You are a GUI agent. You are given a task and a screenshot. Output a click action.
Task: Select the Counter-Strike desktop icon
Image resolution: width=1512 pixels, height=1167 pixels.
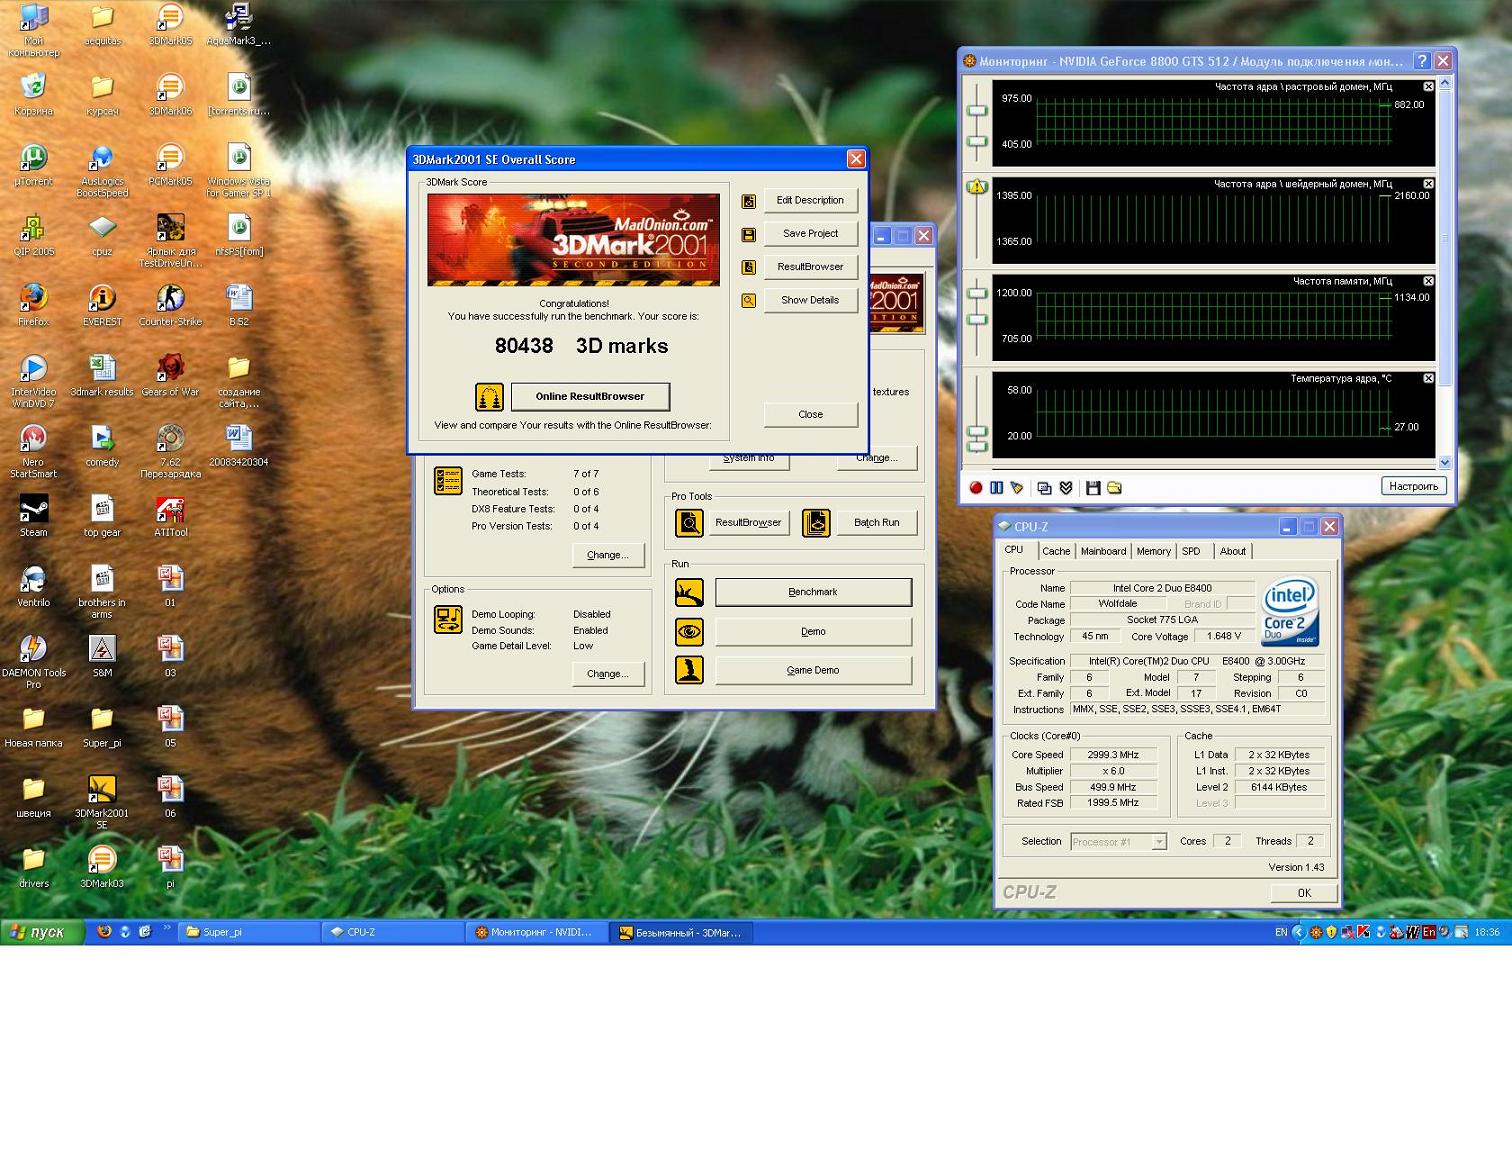point(170,305)
